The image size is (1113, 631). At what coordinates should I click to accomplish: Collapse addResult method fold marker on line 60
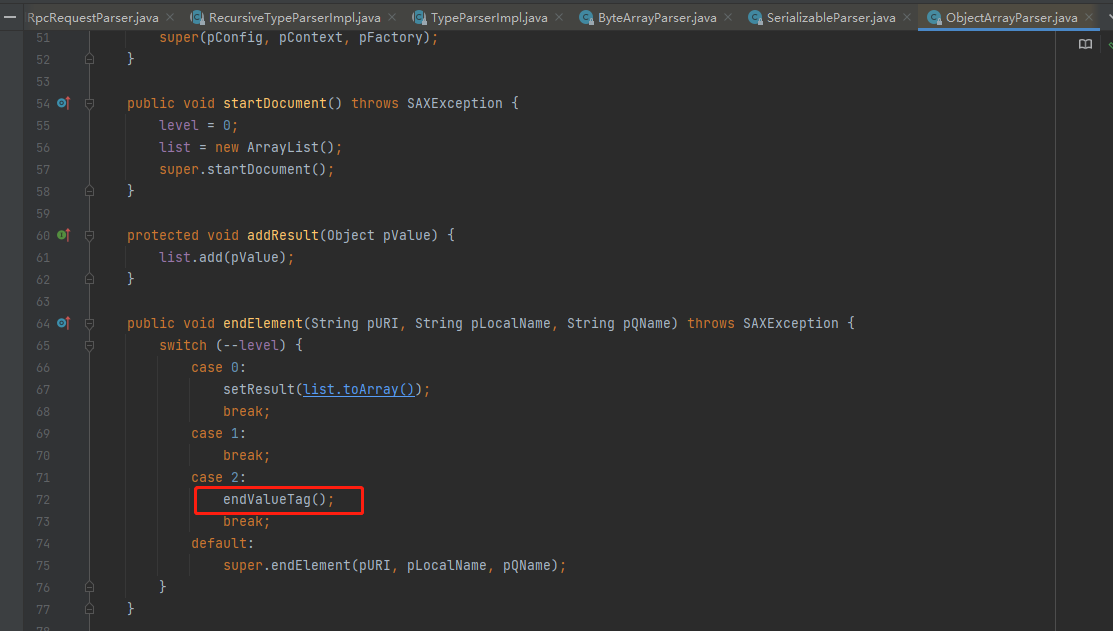[x=89, y=236]
